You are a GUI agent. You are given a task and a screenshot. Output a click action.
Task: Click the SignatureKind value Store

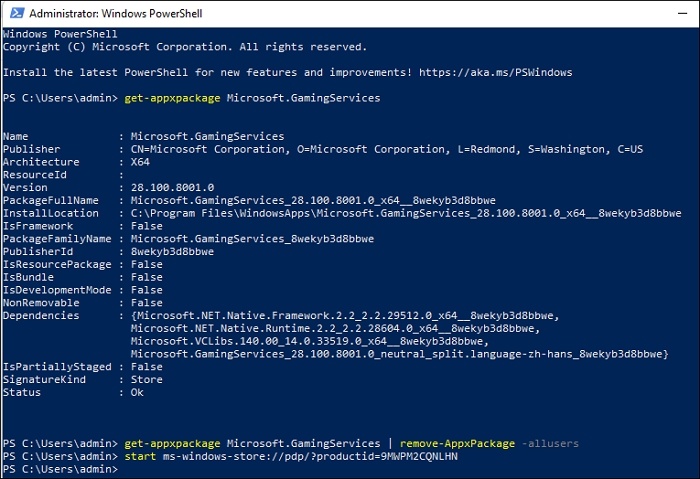(x=146, y=380)
